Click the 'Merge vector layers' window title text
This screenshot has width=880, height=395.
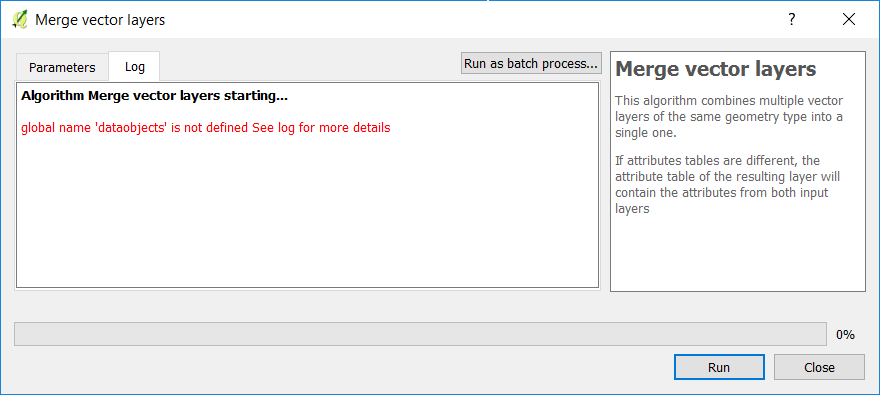(x=100, y=20)
